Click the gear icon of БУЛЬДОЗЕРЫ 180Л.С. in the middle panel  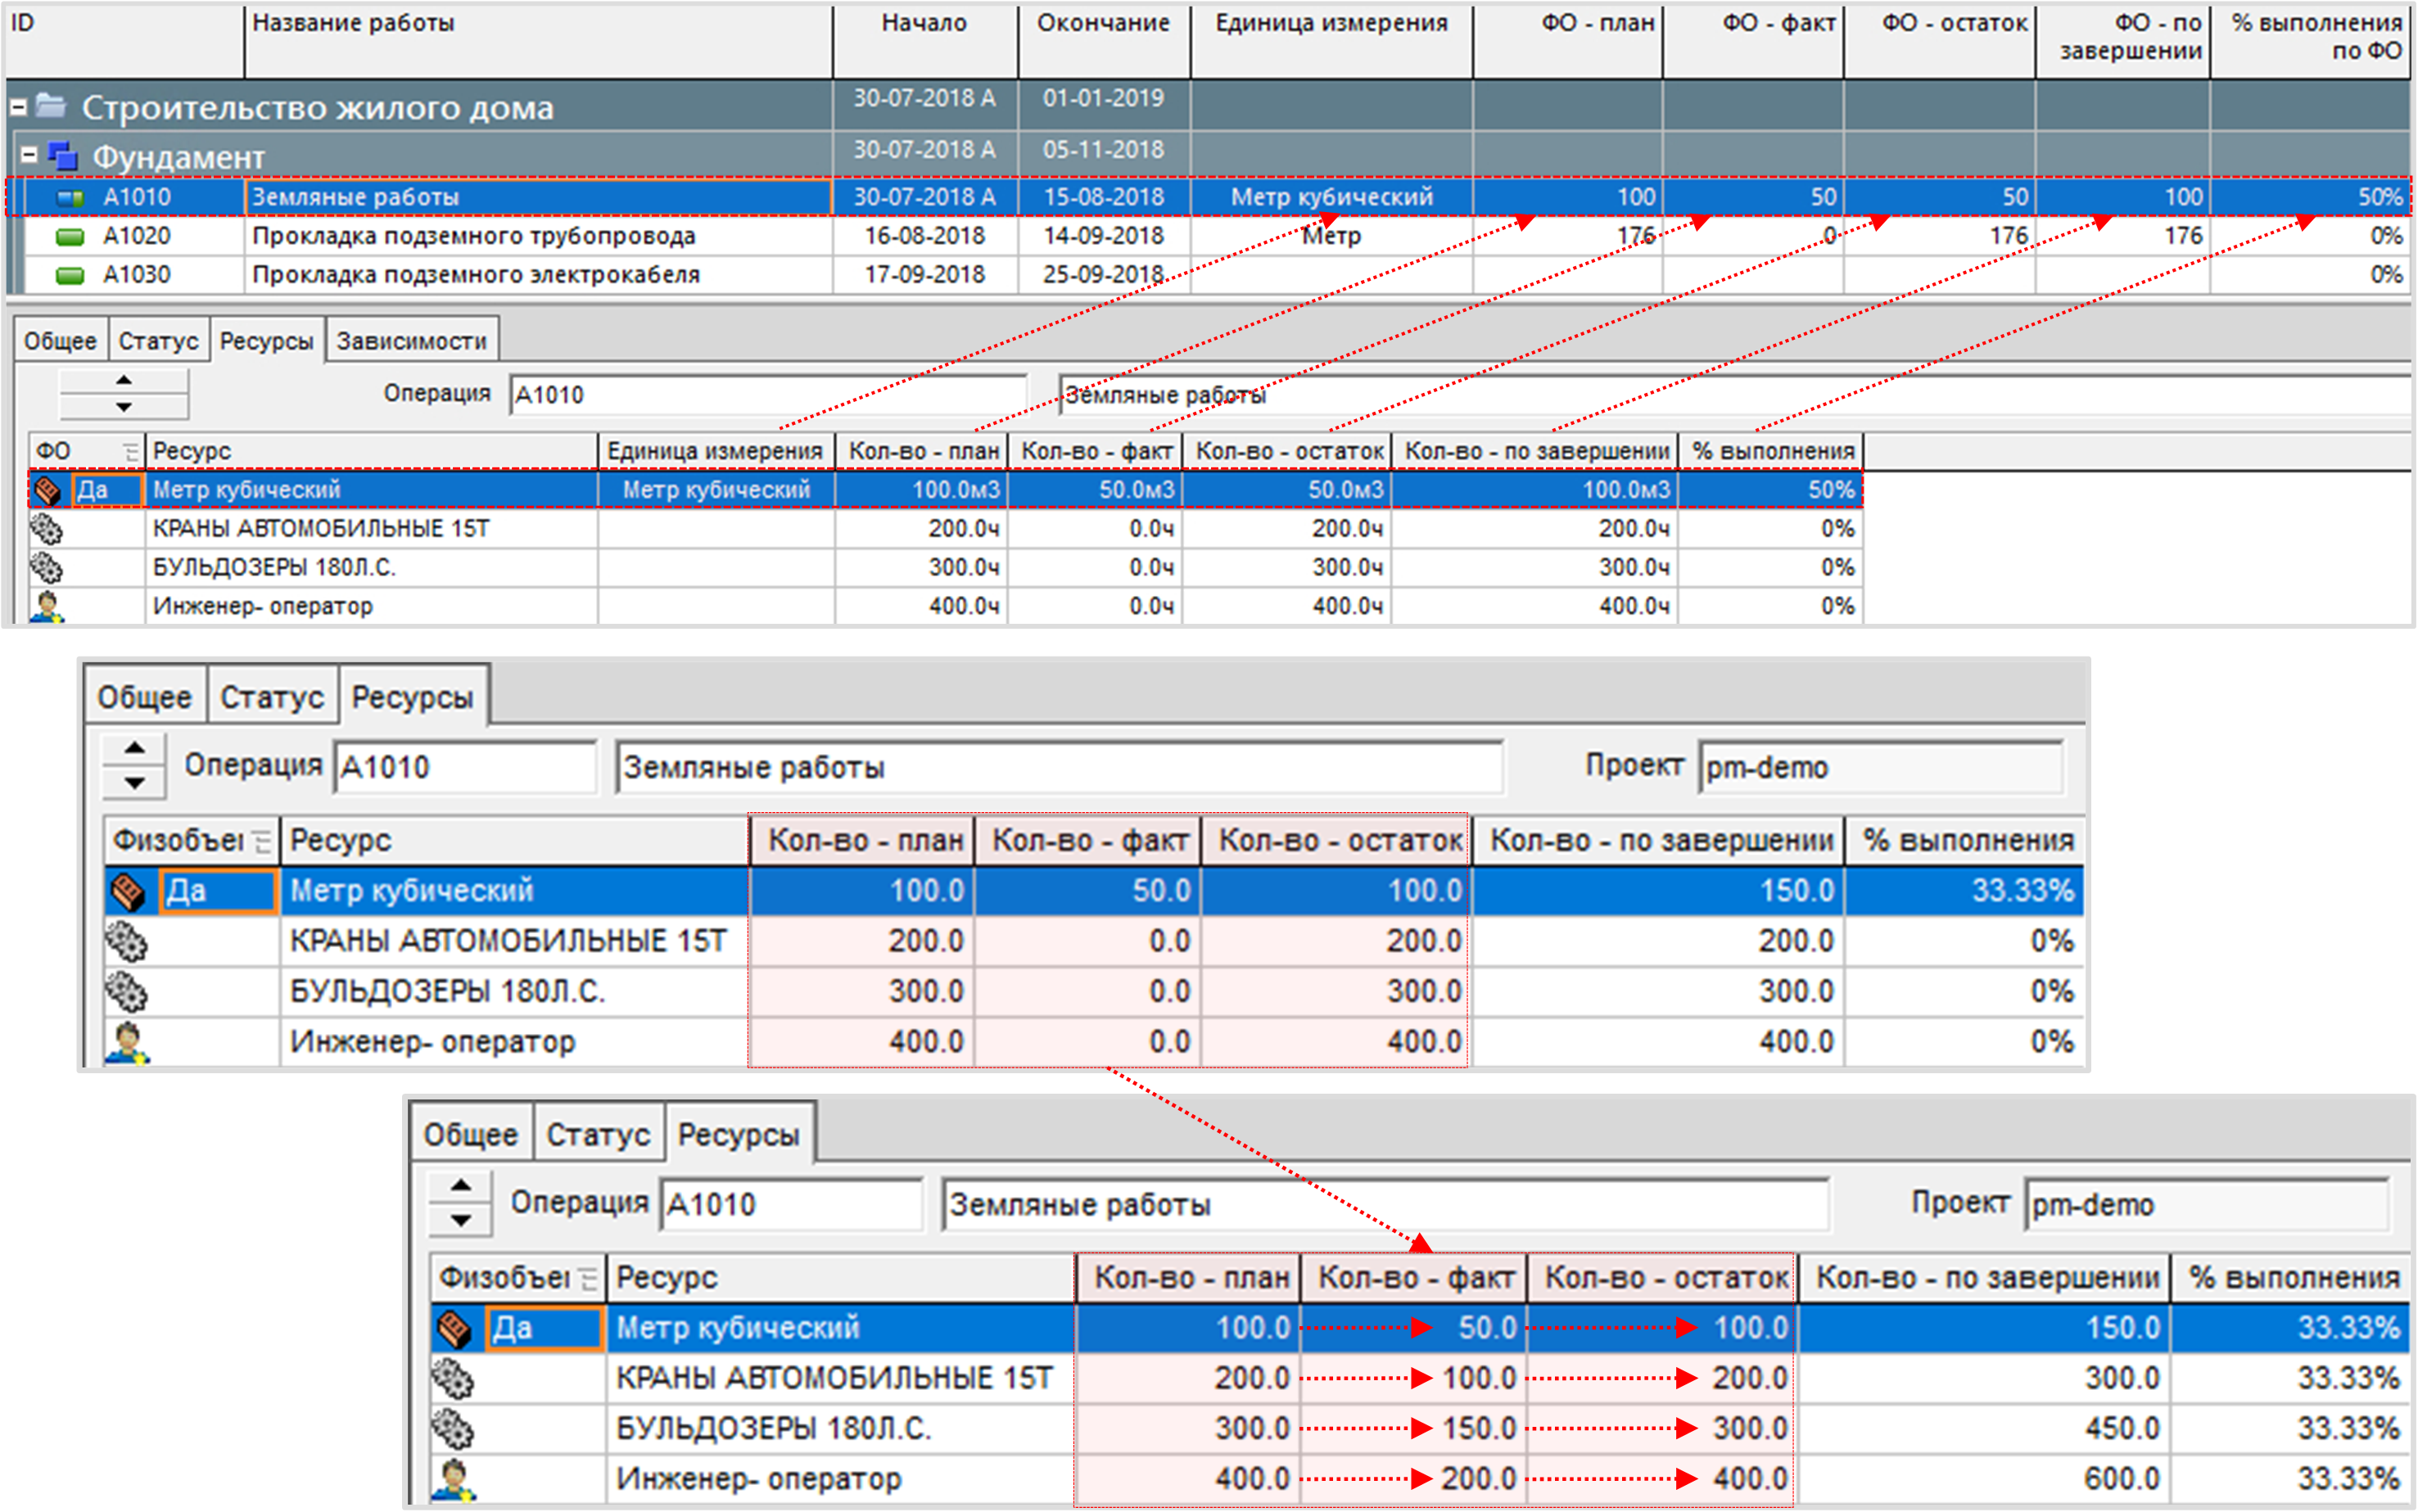pyautogui.click(x=127, y=992)
